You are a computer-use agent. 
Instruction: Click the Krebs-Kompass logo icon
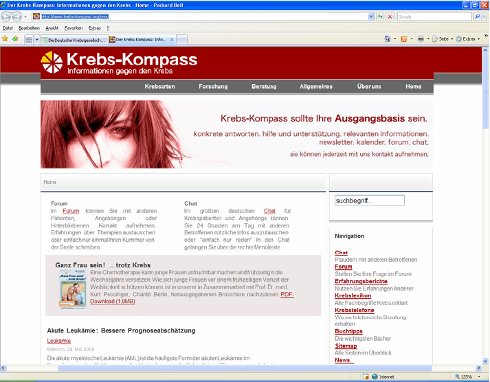[x=52, y=62]
